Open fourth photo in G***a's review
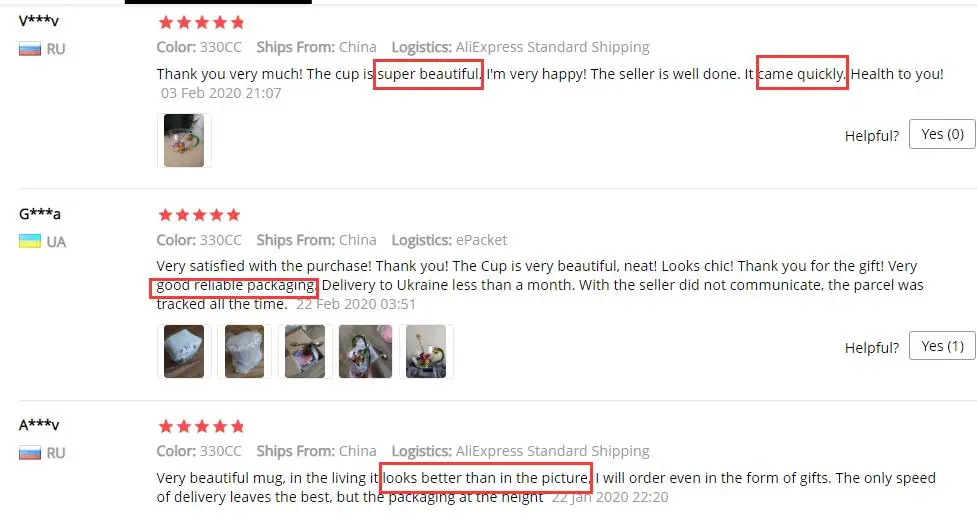977x523 pixels. 365,351
